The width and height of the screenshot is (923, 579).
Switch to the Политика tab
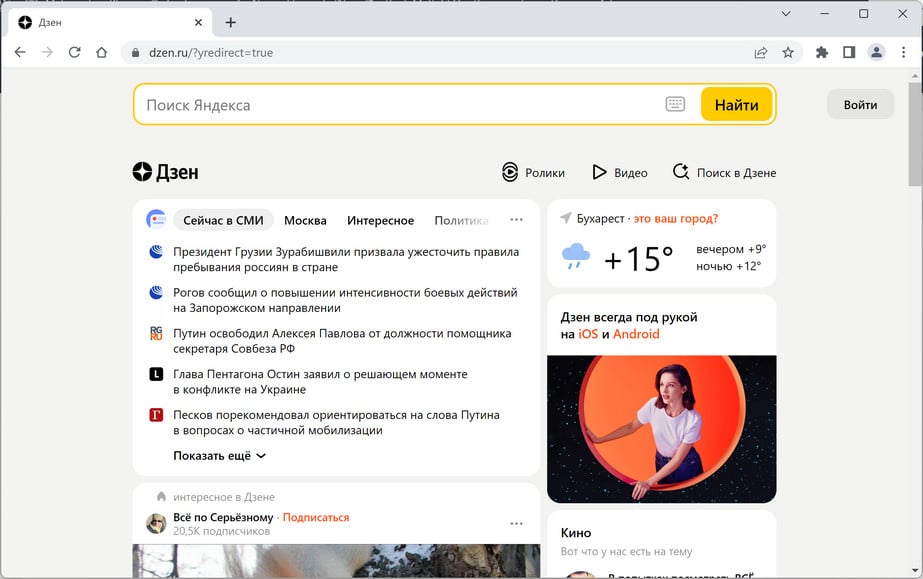(462, 220)
